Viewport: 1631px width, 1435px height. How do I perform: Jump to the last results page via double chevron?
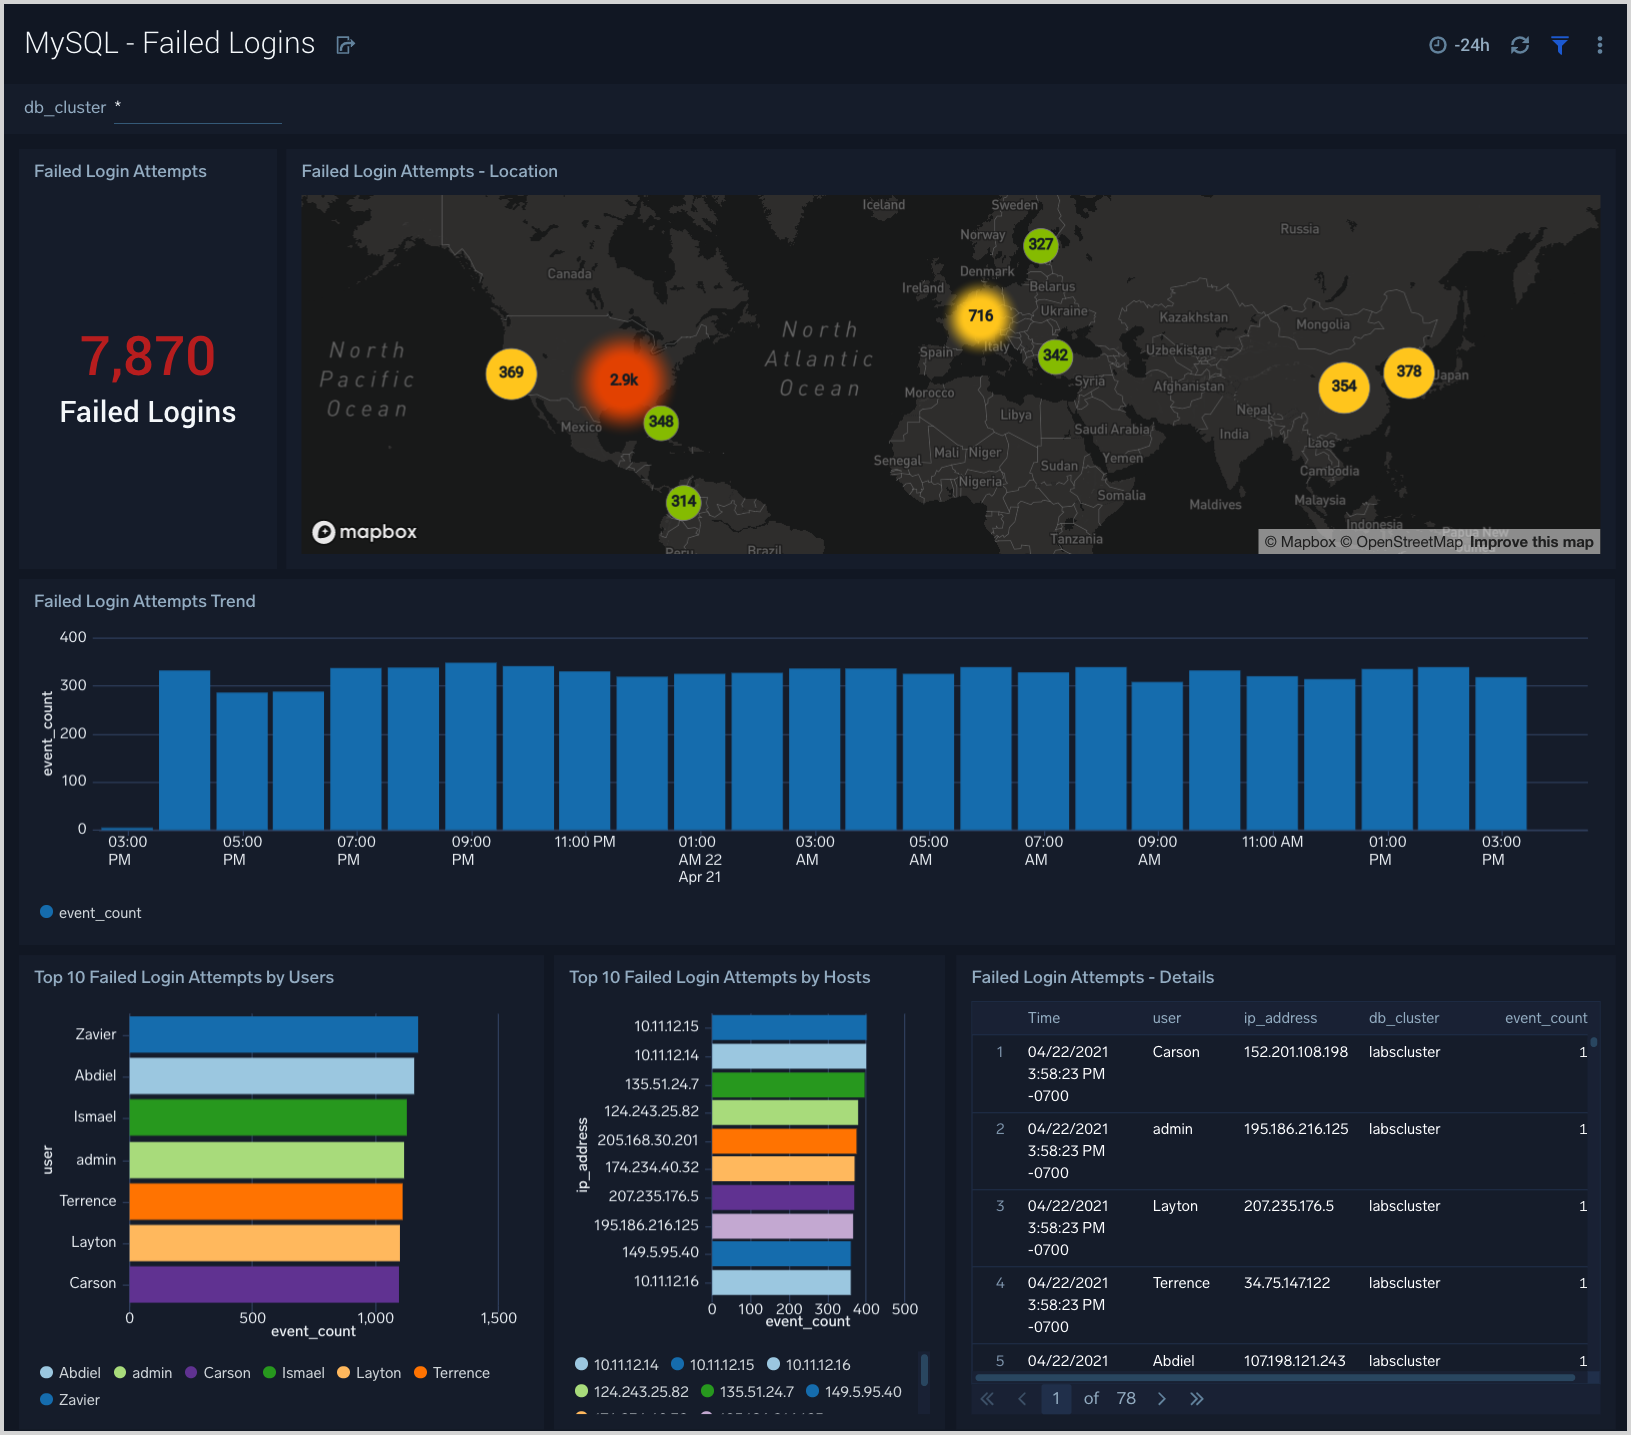pyautogui.click(x=1197, y=1398)
